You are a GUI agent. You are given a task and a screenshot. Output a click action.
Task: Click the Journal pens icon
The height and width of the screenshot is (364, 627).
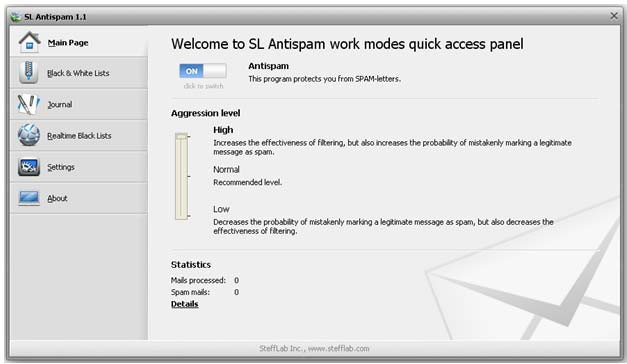click(x=28, y=104)
